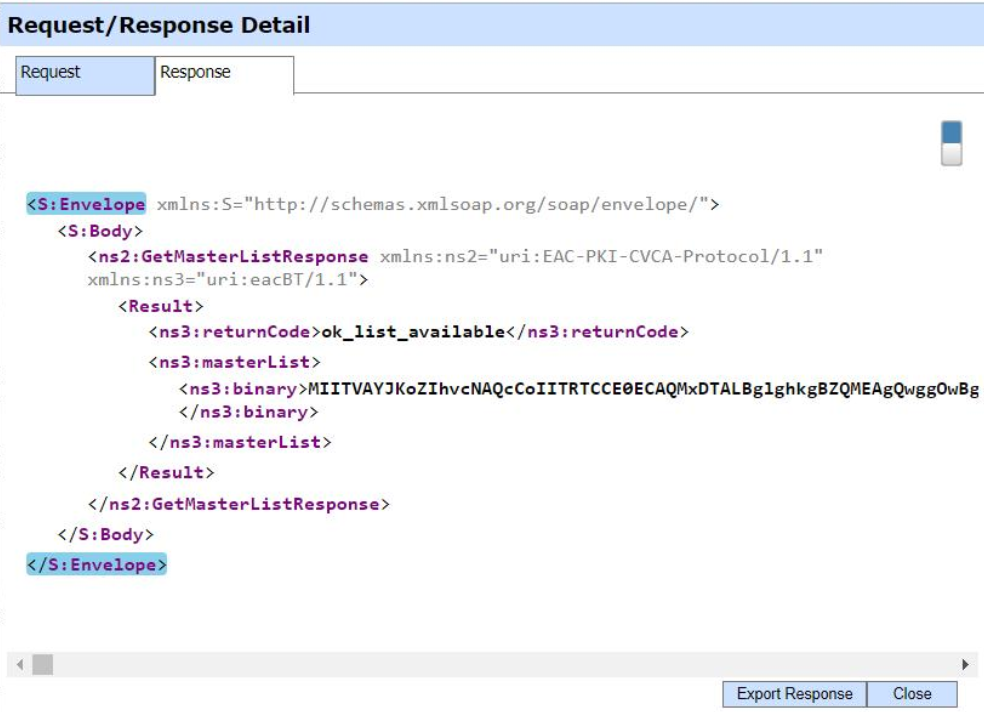Select the Response tab

point(196,73)
